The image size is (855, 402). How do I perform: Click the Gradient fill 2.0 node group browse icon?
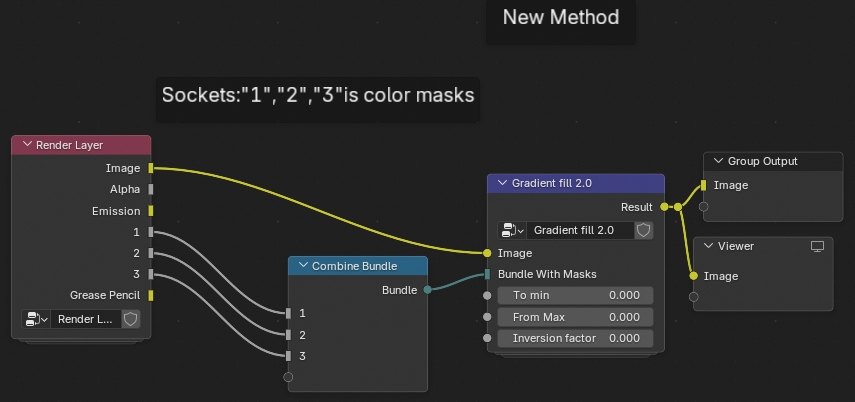[x=511, y=230]
